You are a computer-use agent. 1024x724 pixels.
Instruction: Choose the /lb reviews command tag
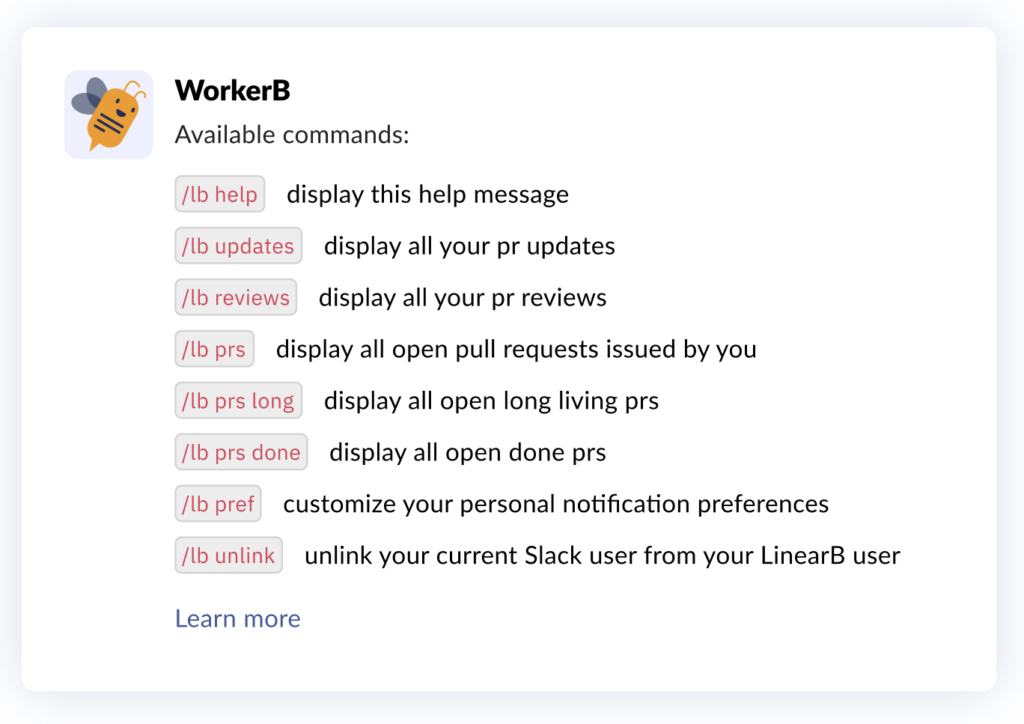point(236,297)
